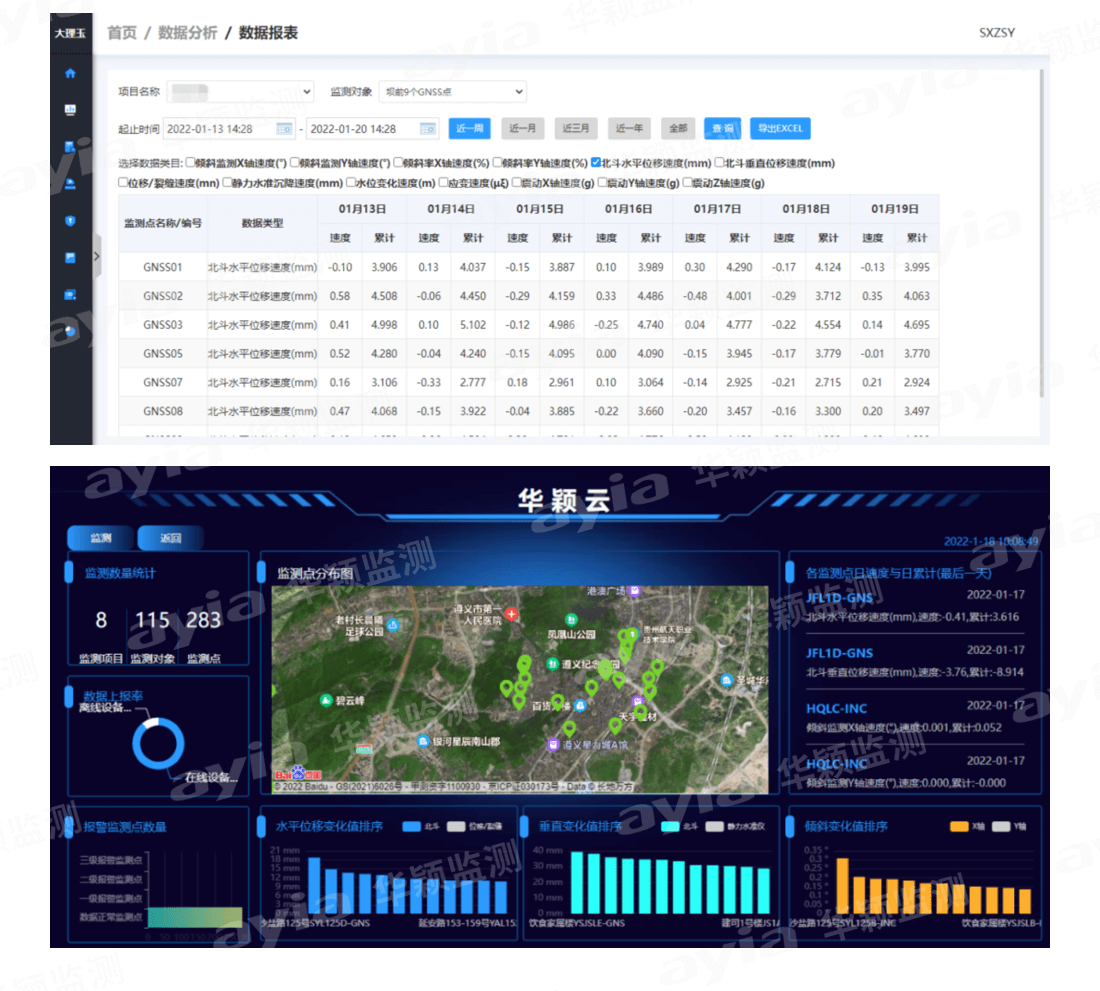This screenshot has height=991, width=1100.
Task: Enable 北斗垂直位移速度(mm) checkbox
Action: (x=719, y=163)
